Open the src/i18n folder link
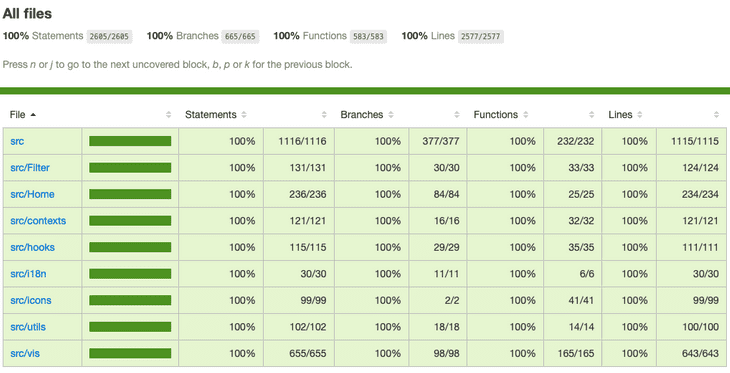 pos(28,274)
